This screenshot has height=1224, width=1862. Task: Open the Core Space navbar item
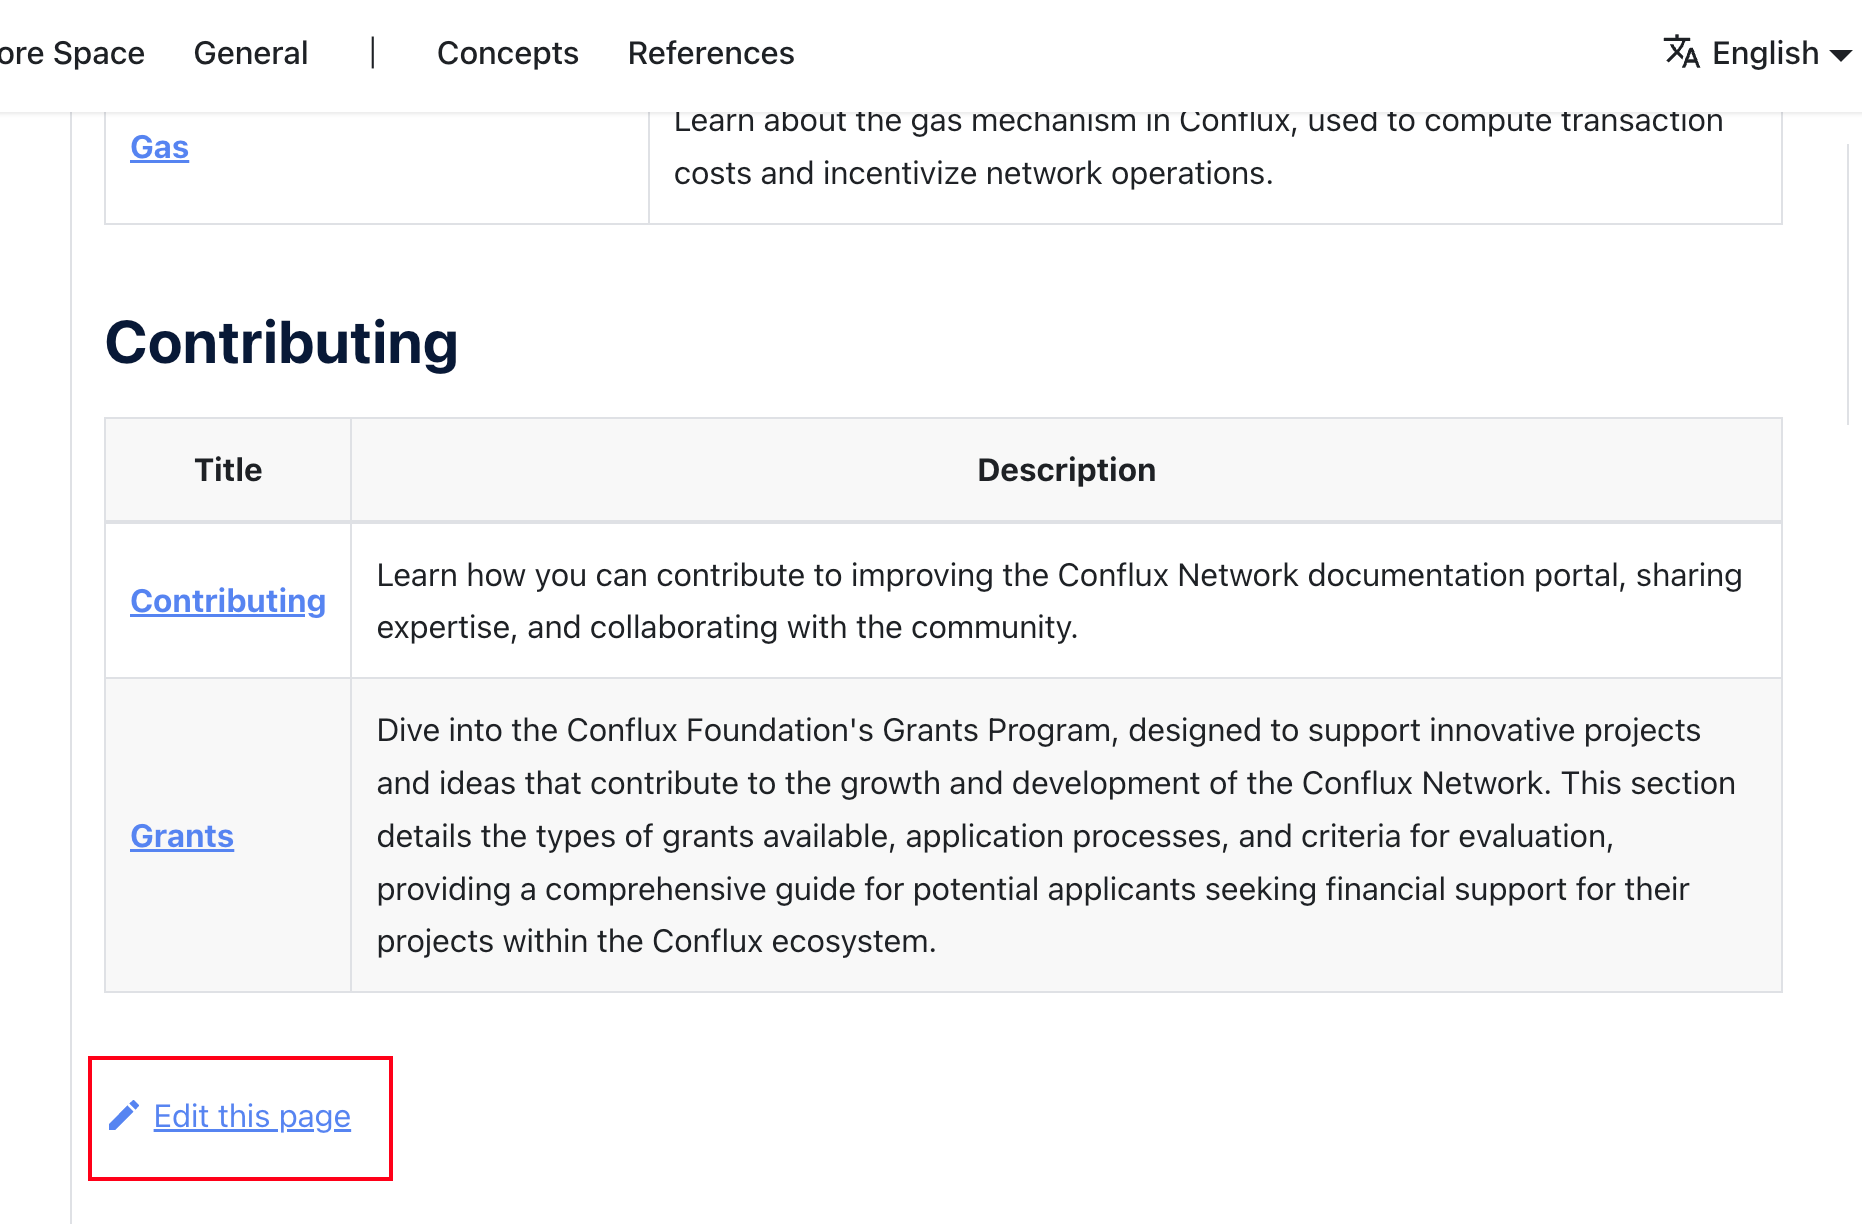coord(71,53)
